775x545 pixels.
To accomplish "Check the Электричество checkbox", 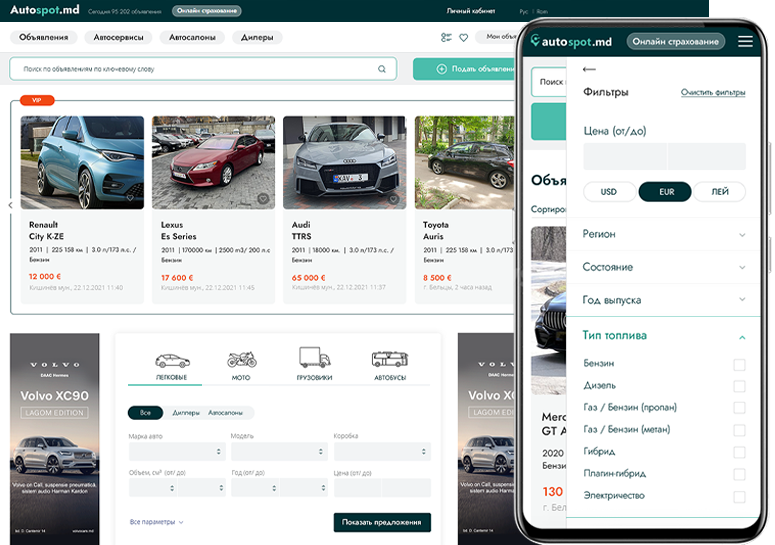I will click(739, 497).
